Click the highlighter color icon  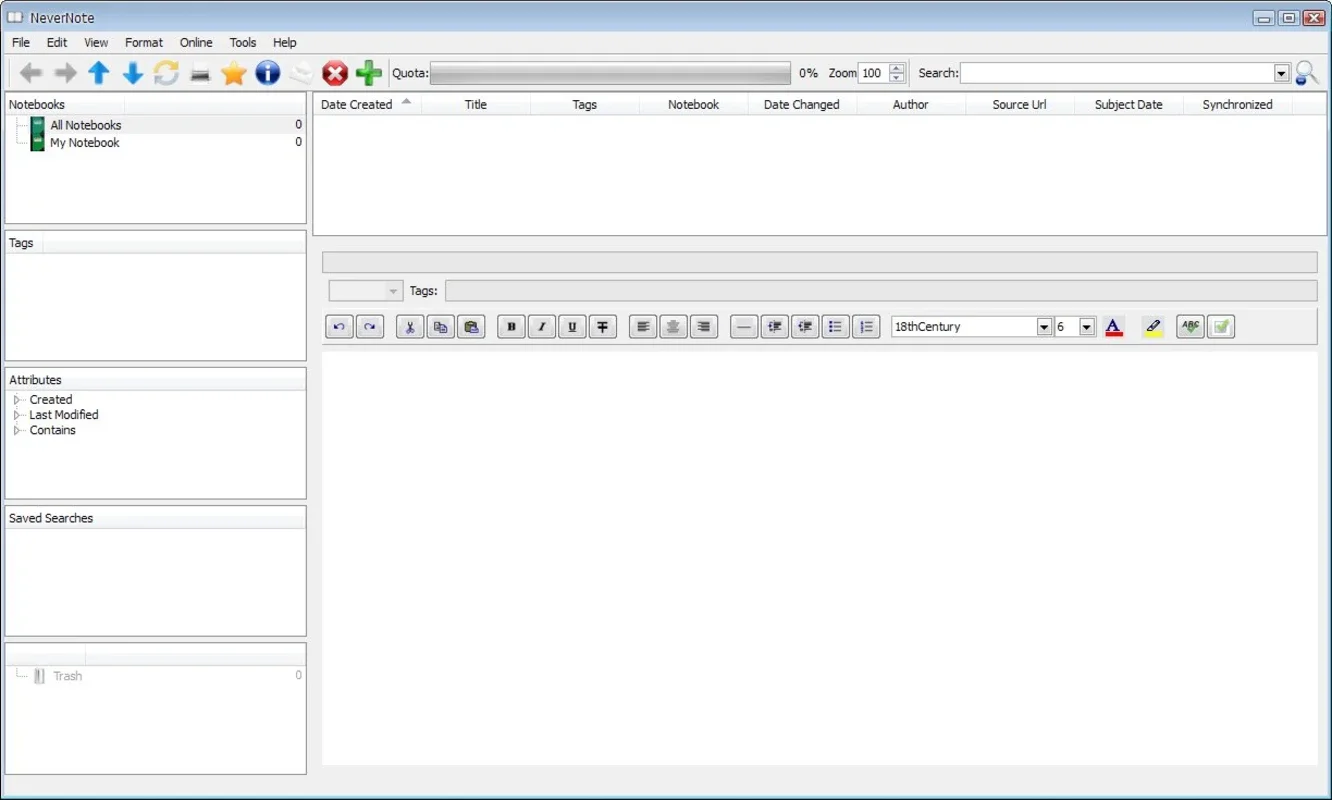(x=1152, y=327)
